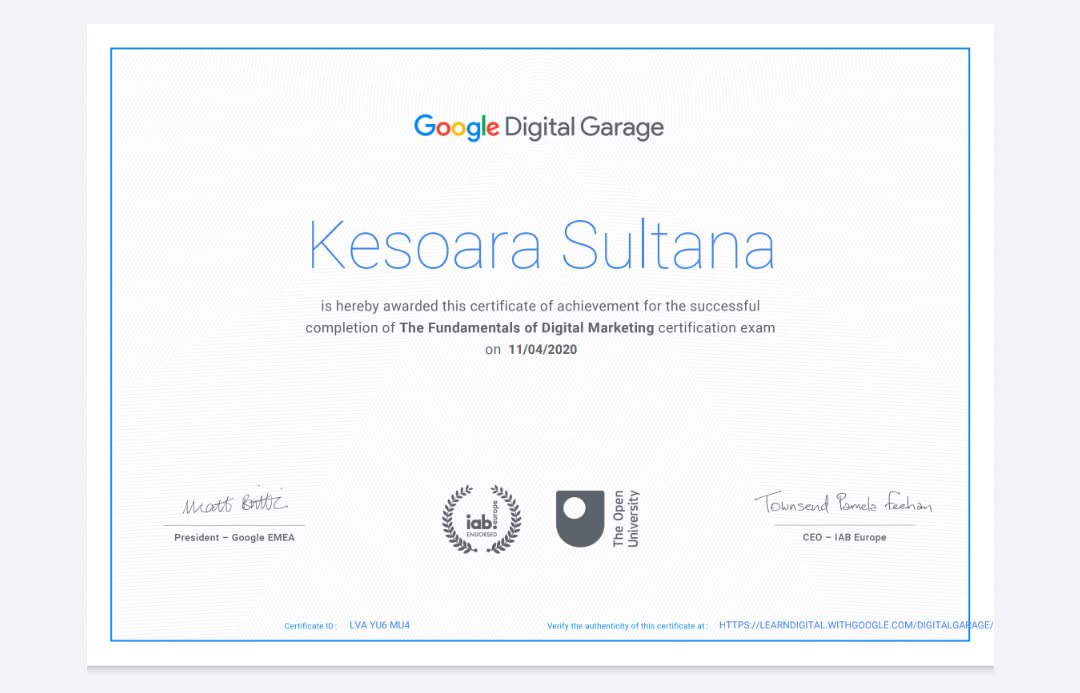Click the 'President – Google EMEA' label
The width and height of the screenshot is (1080, 693).
(234, 537)
